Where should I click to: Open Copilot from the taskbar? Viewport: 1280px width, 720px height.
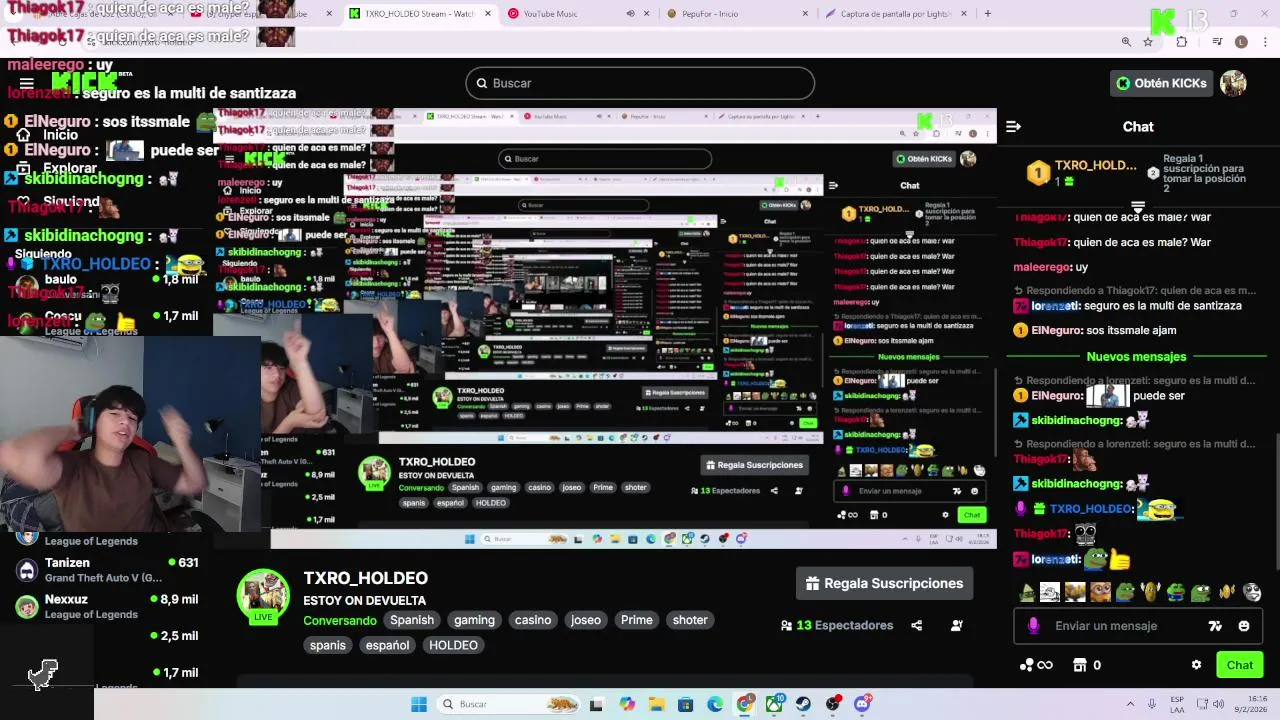coord(627,704)
